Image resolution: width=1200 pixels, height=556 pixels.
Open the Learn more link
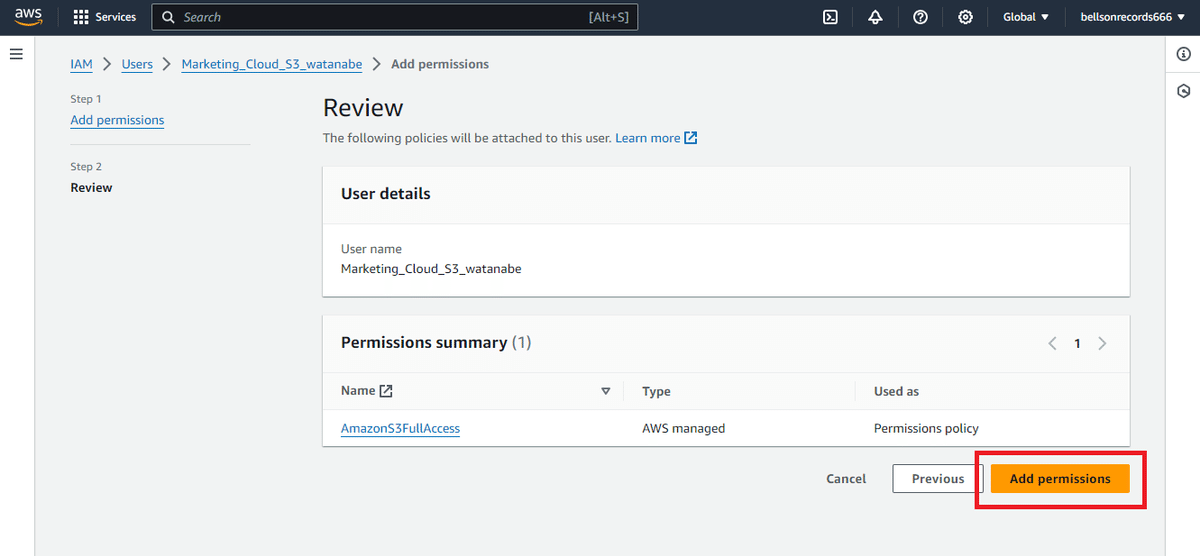click(648, 138)
